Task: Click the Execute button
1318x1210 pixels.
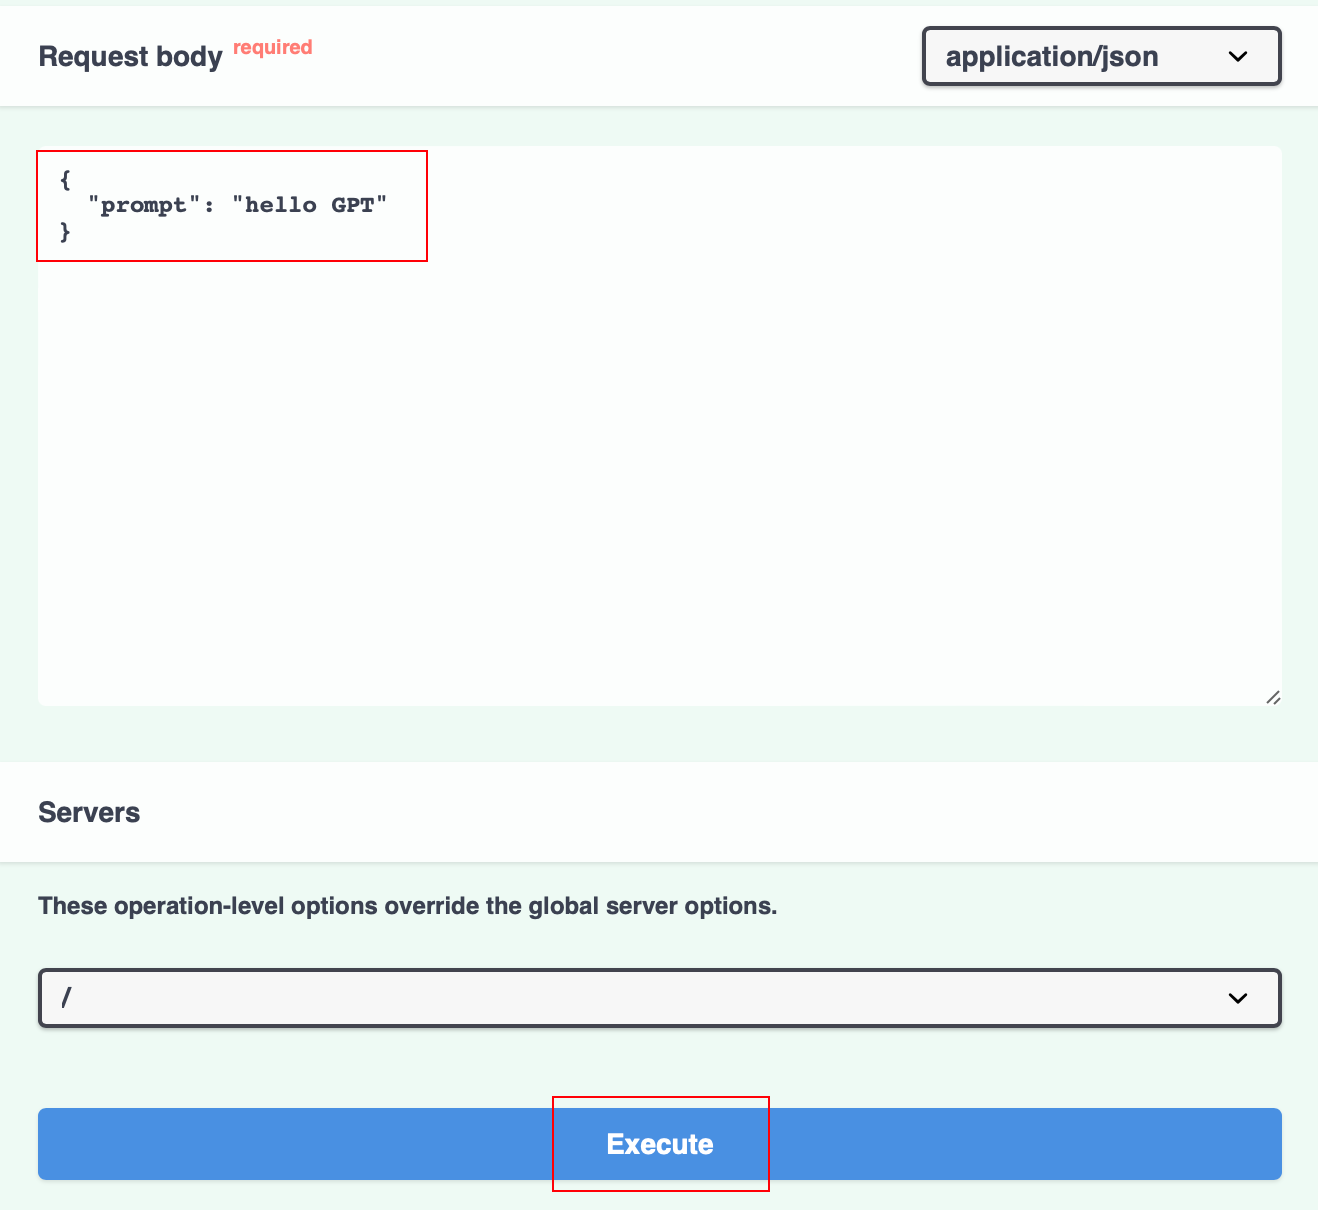Action: tap(660, 1144)
